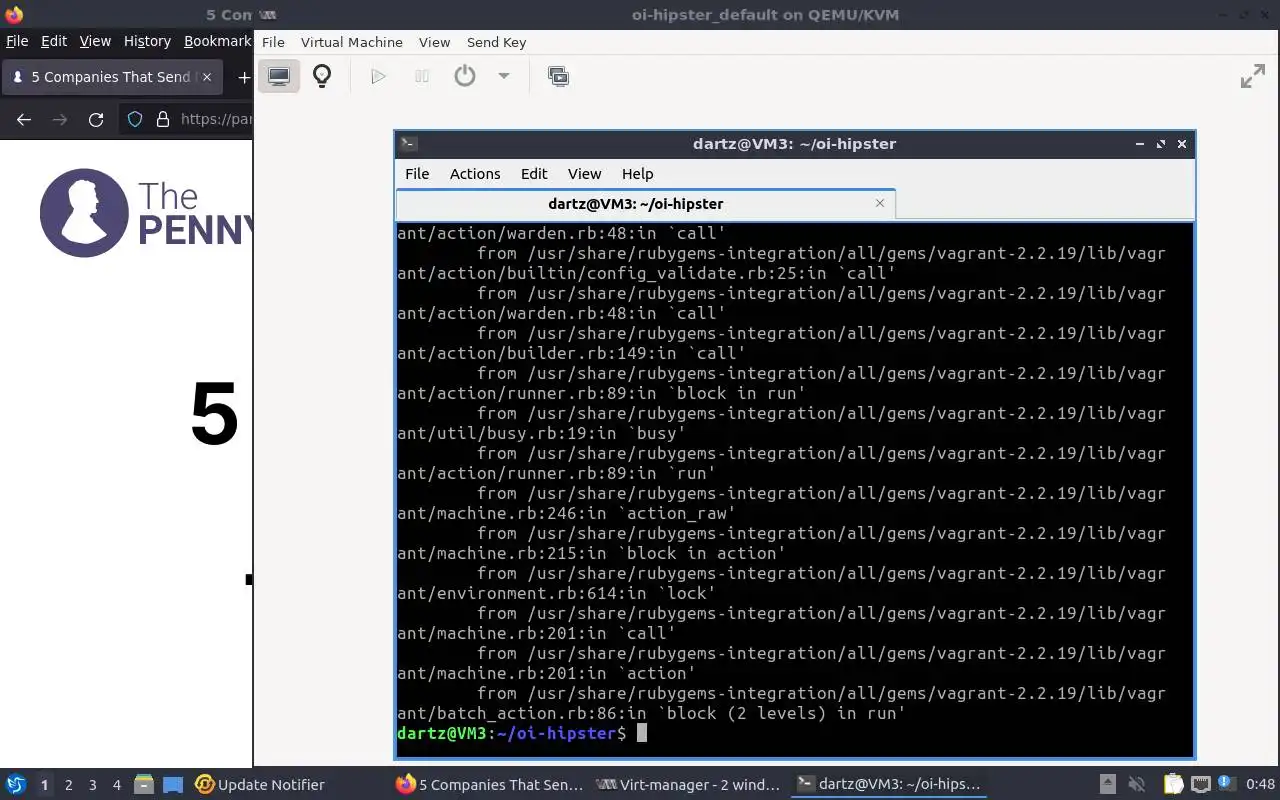The width and height of the screenshot is (1280, 800).
Task: Go forward in Firefox
Action: pos(60,119)
